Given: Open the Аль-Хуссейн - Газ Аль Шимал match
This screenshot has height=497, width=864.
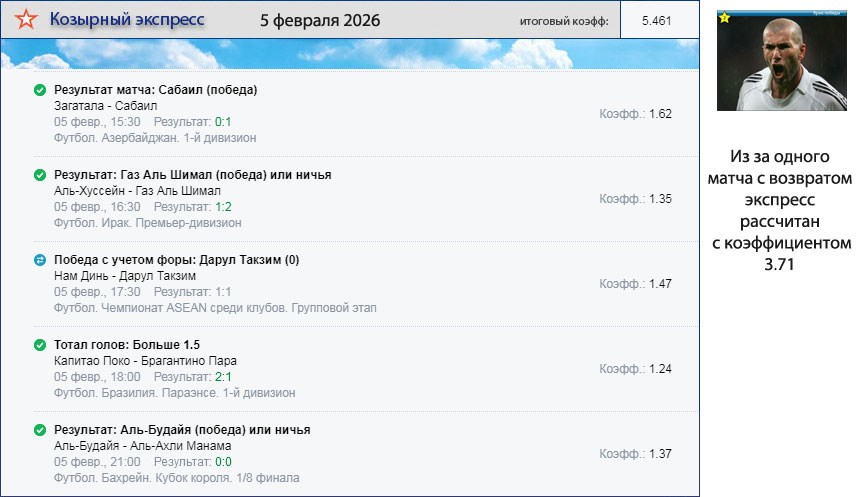Looking at the screenshot, I should click(x=137, y=191).
